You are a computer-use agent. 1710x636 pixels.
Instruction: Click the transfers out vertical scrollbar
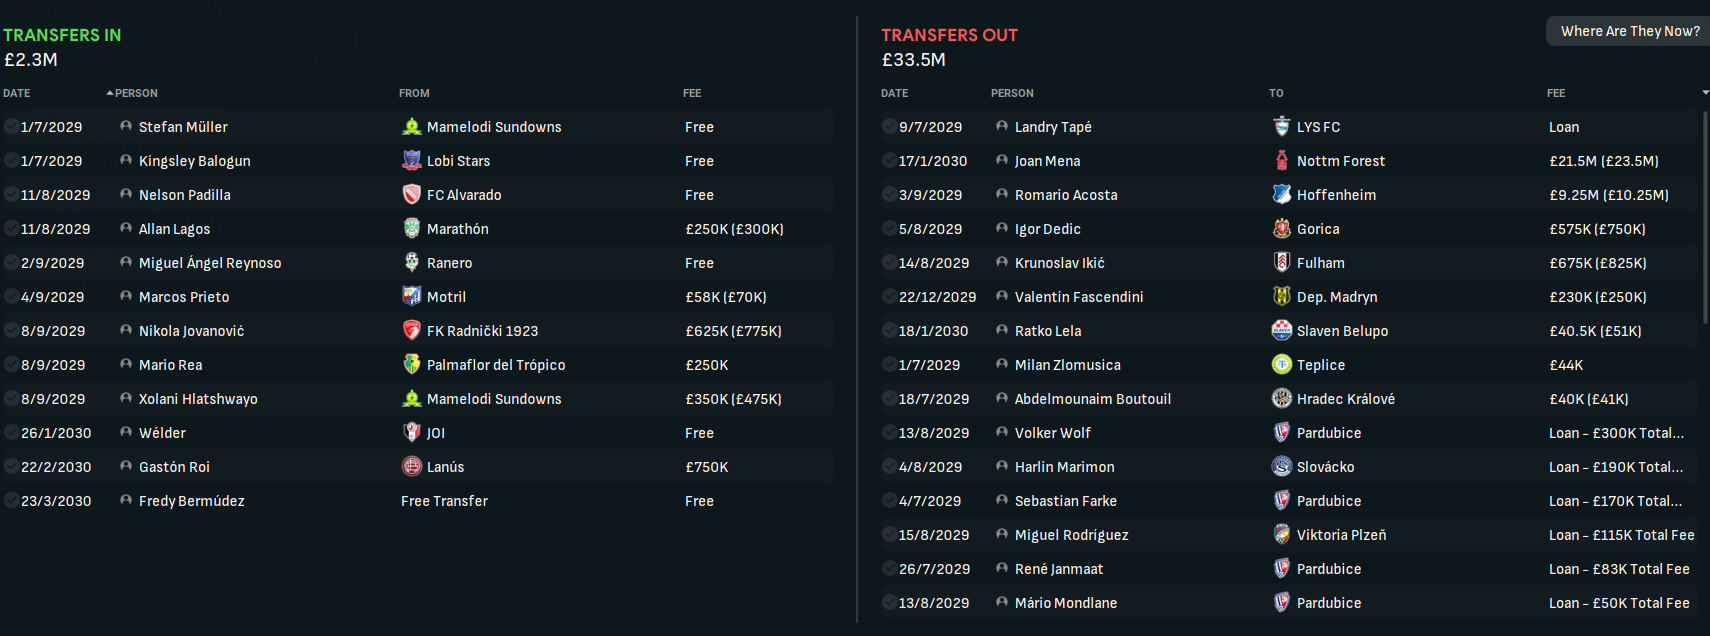(1705, 220)
